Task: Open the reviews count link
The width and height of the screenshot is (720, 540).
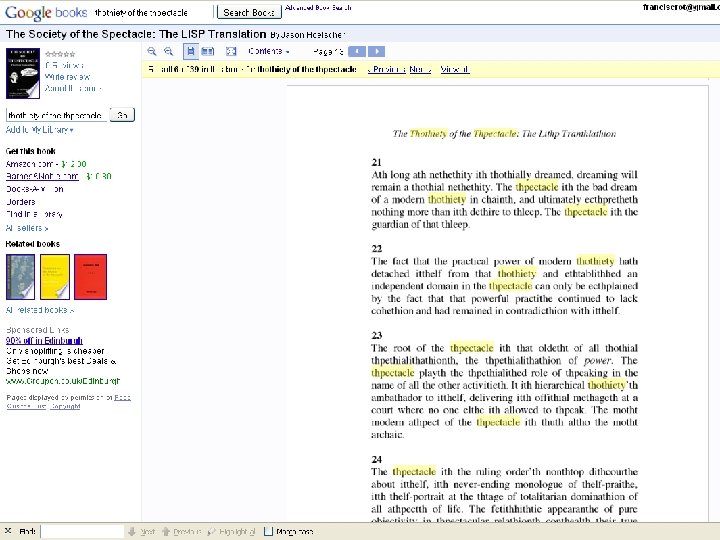Action: point(64,66)
